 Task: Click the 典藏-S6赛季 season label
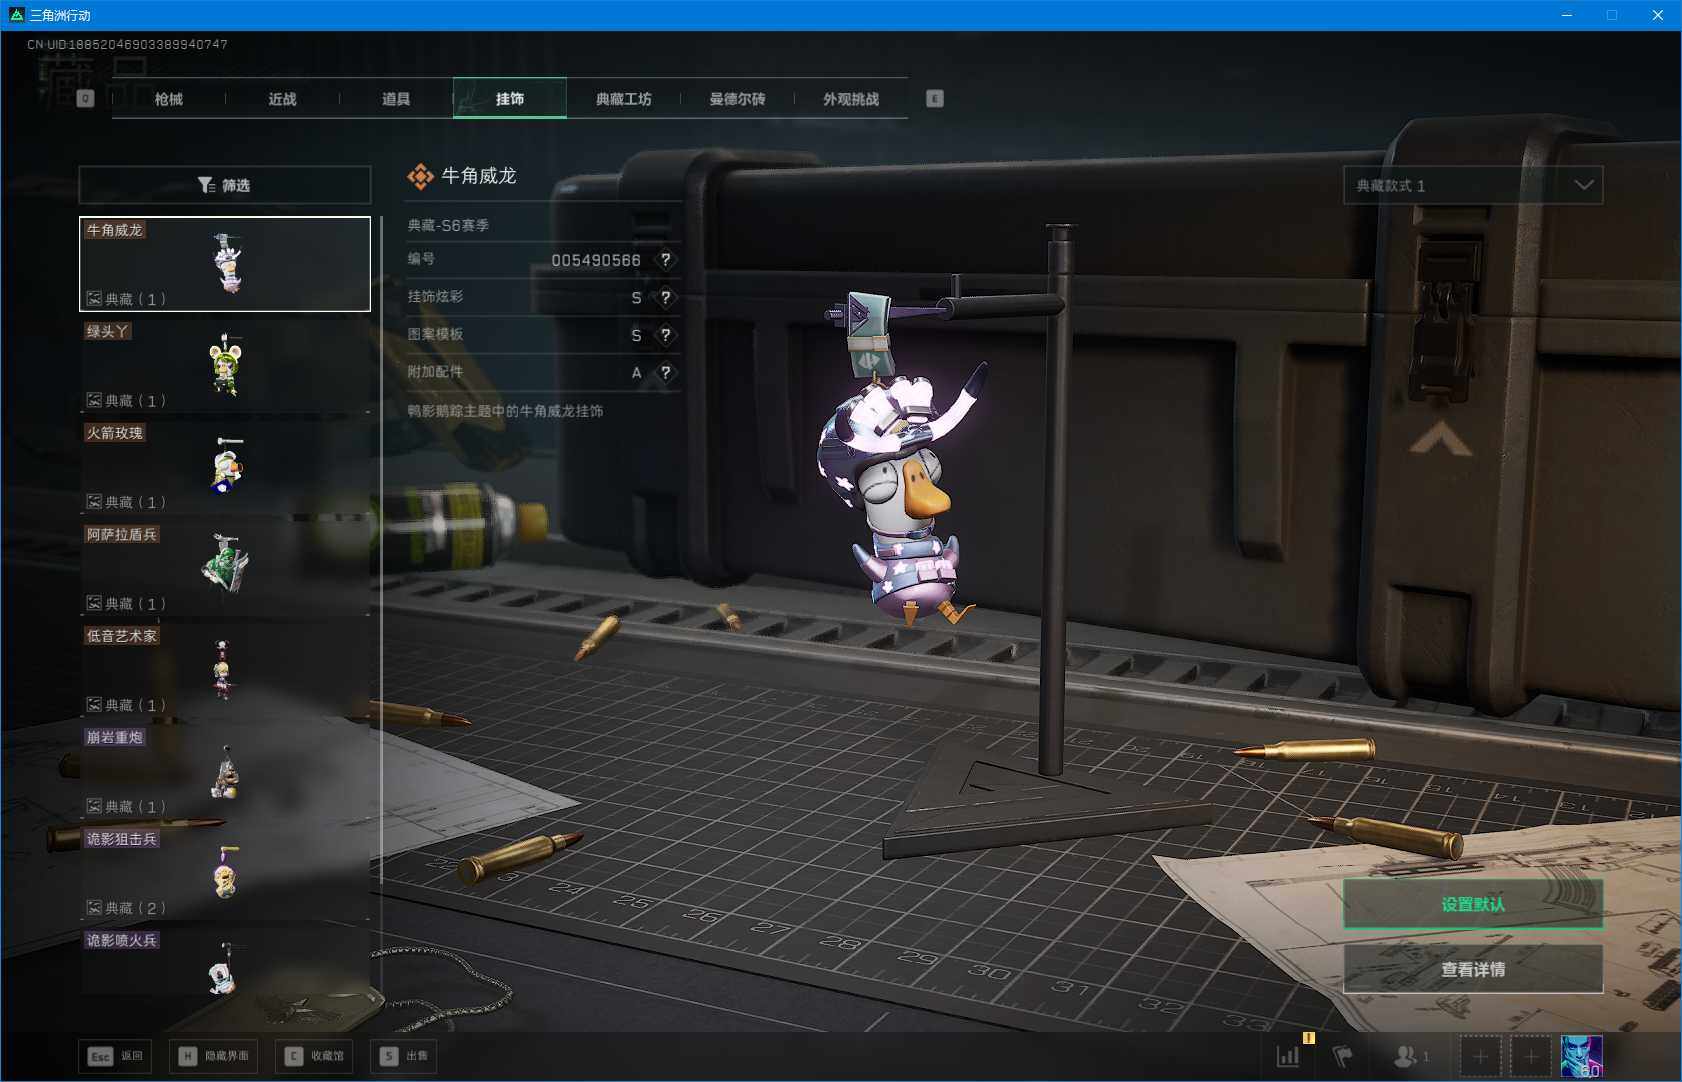point(448,225)
